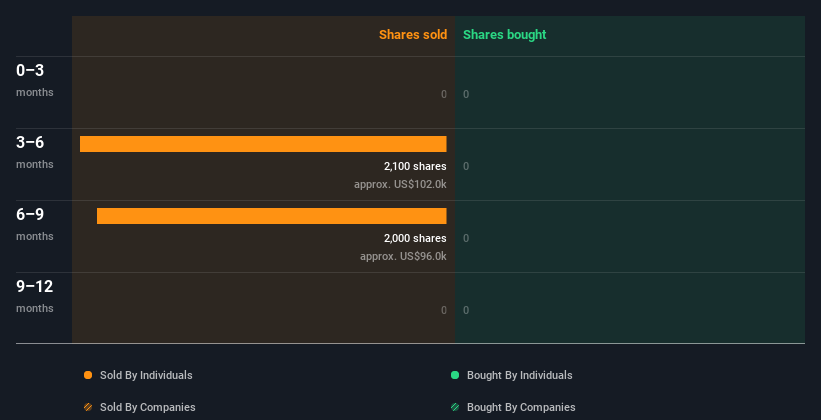Viewport: 821px width, 420px height.
Task: Click the orange bar for 6–9 months
Action: (x=272, y=216)
